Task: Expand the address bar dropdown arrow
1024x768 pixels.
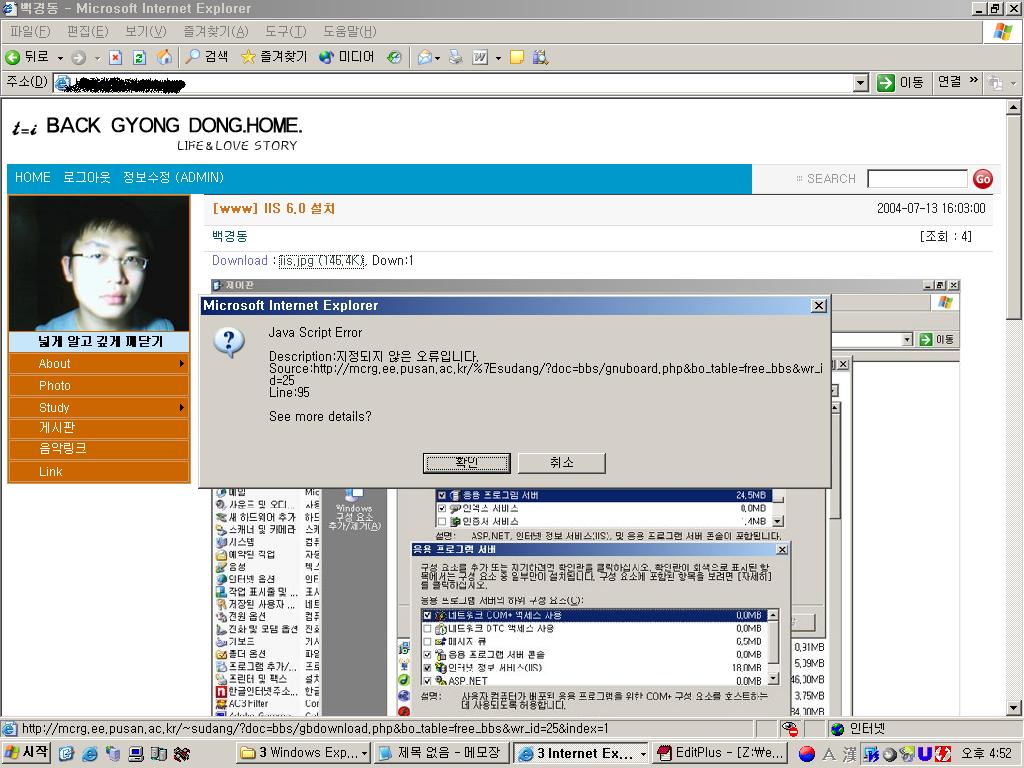Action: tap(860, 83)
